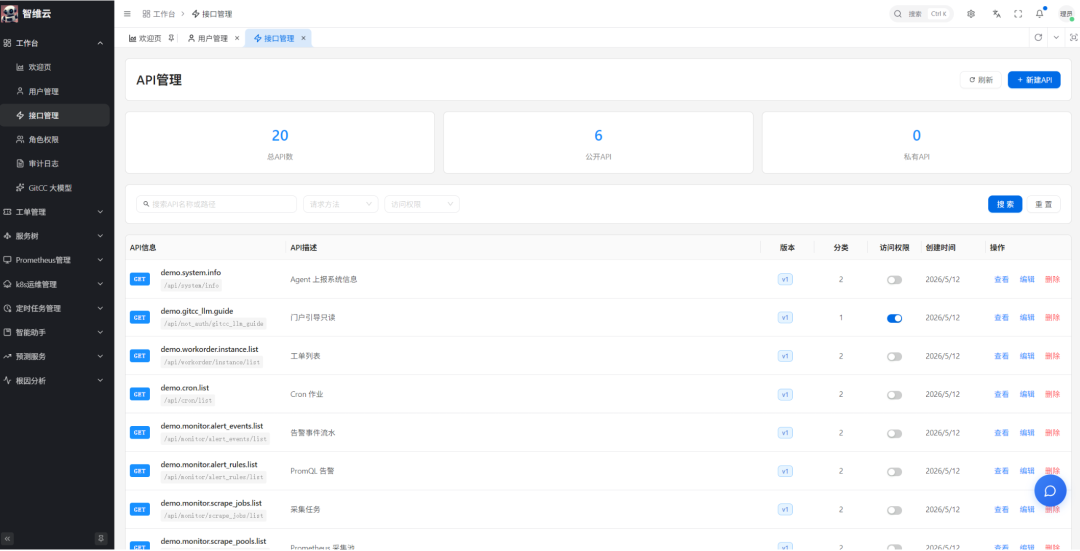Open the floating chat assistant button
The image size is (1080, 551).
[1050, 490]
